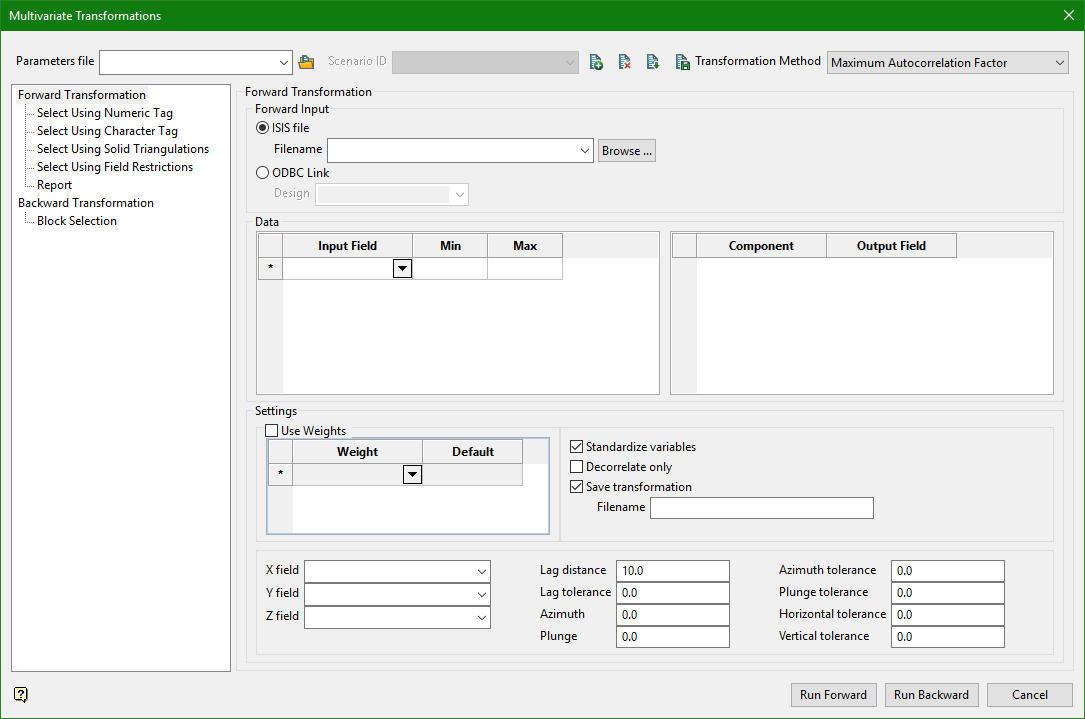Click the add new scenario icon
This screenshot has height=719, width=1085.
tap(596, 62)
